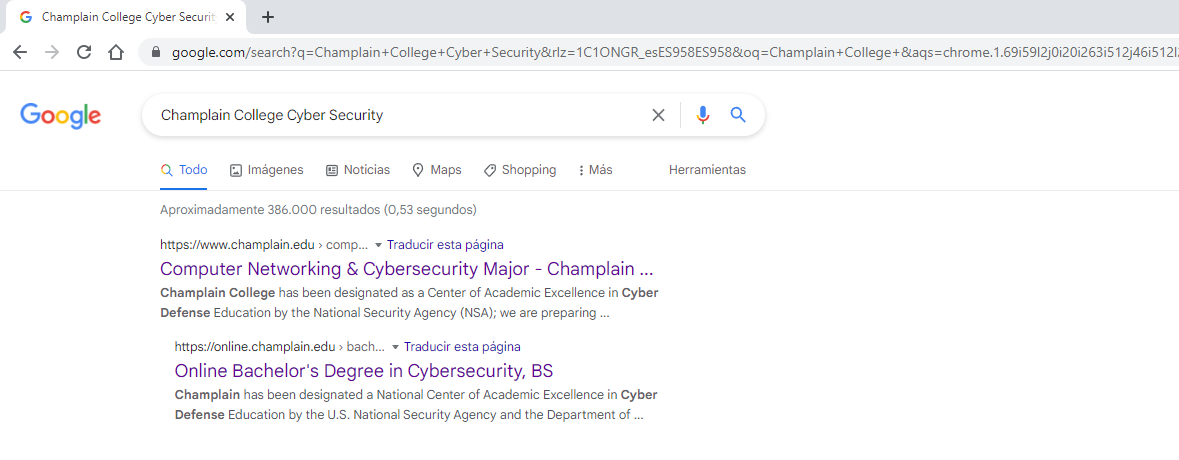This screenshot has height=460, width=1179.
Task: Open the Más search filter menu
Action: coord(595,170)
